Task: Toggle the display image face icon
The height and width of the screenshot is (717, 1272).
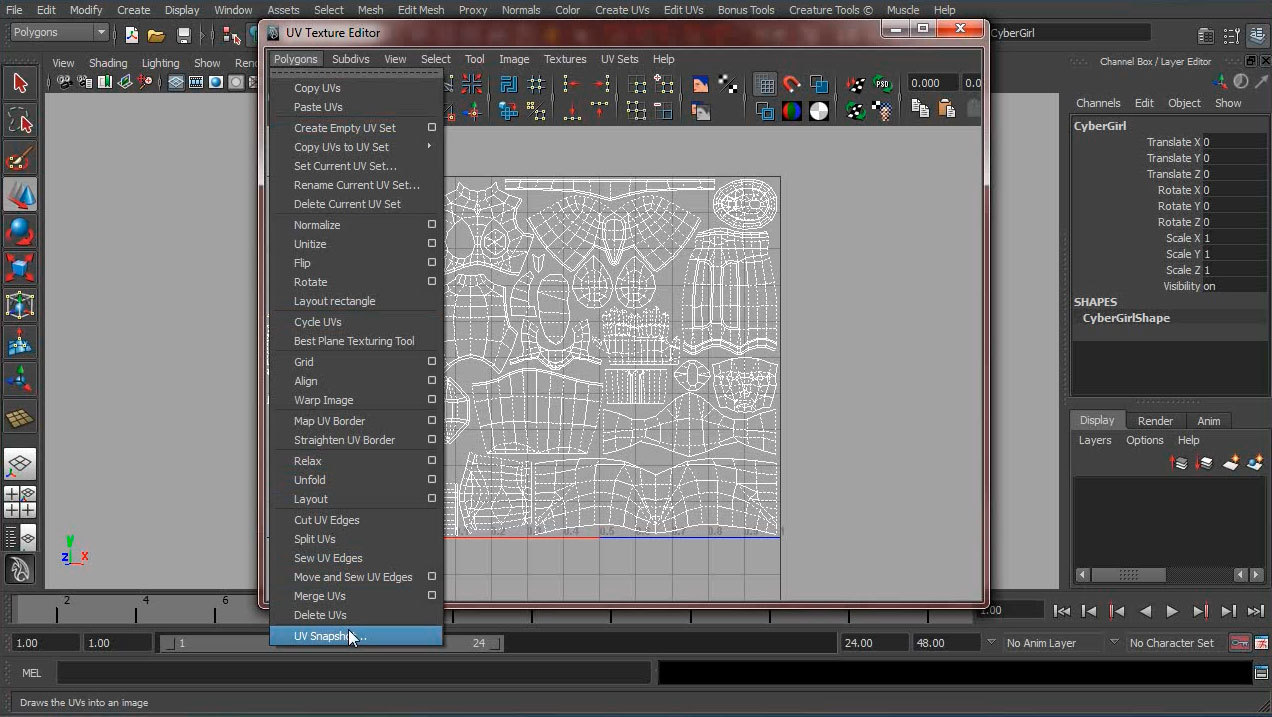Action: coord(701,84)
